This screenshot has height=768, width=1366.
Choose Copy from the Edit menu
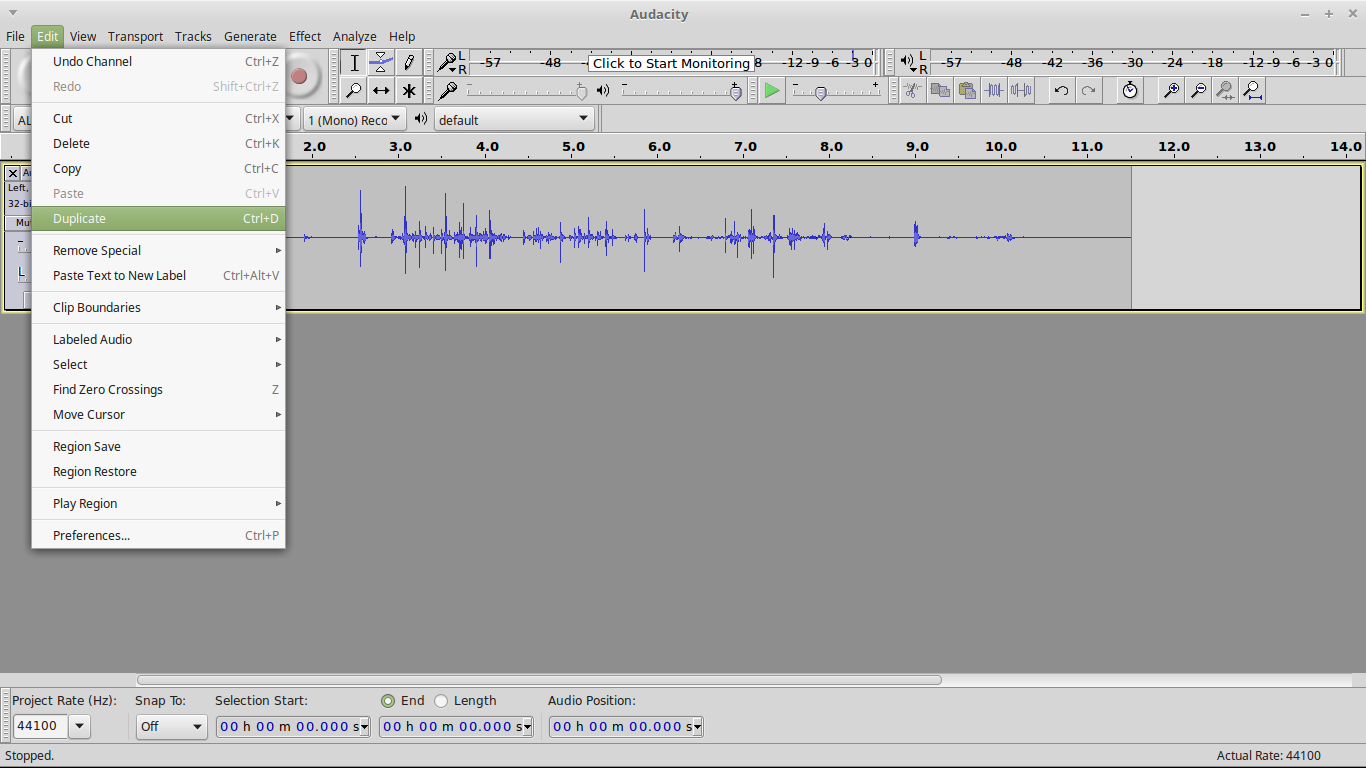coord(158,168)
